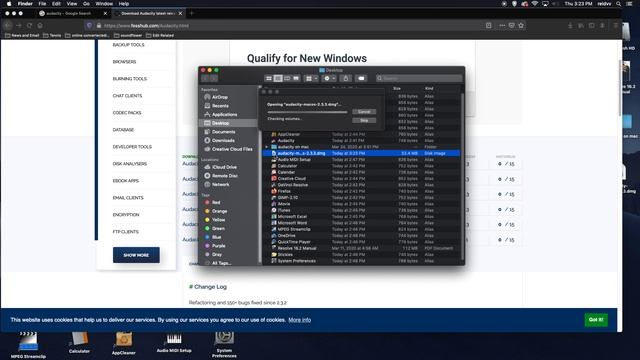640x360 pixels.
Task: Open AirDrop in Finder sidebar
Action: (220, 97)
